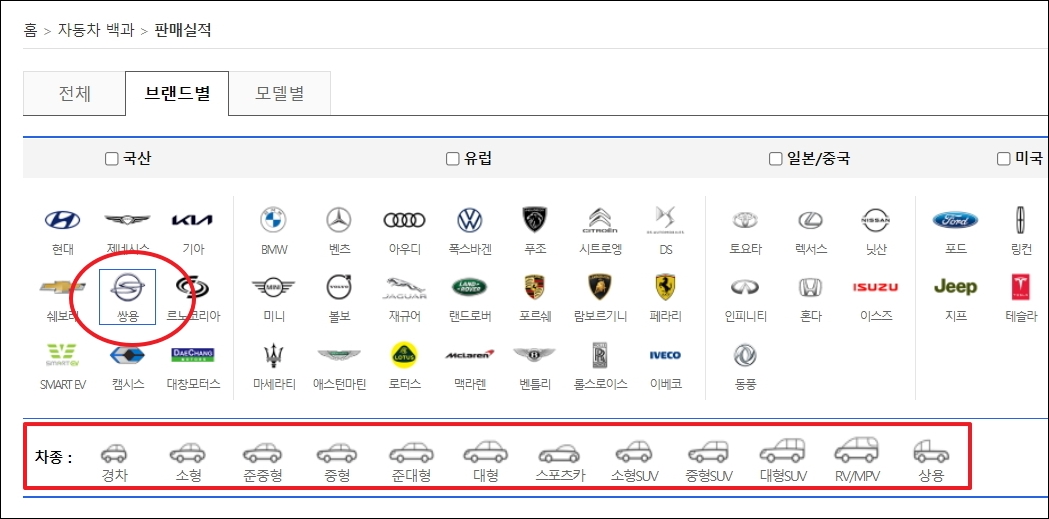The image size is (1049, 519).
Task: Choose the Toyota (토요타) logo
Action: 745,219
